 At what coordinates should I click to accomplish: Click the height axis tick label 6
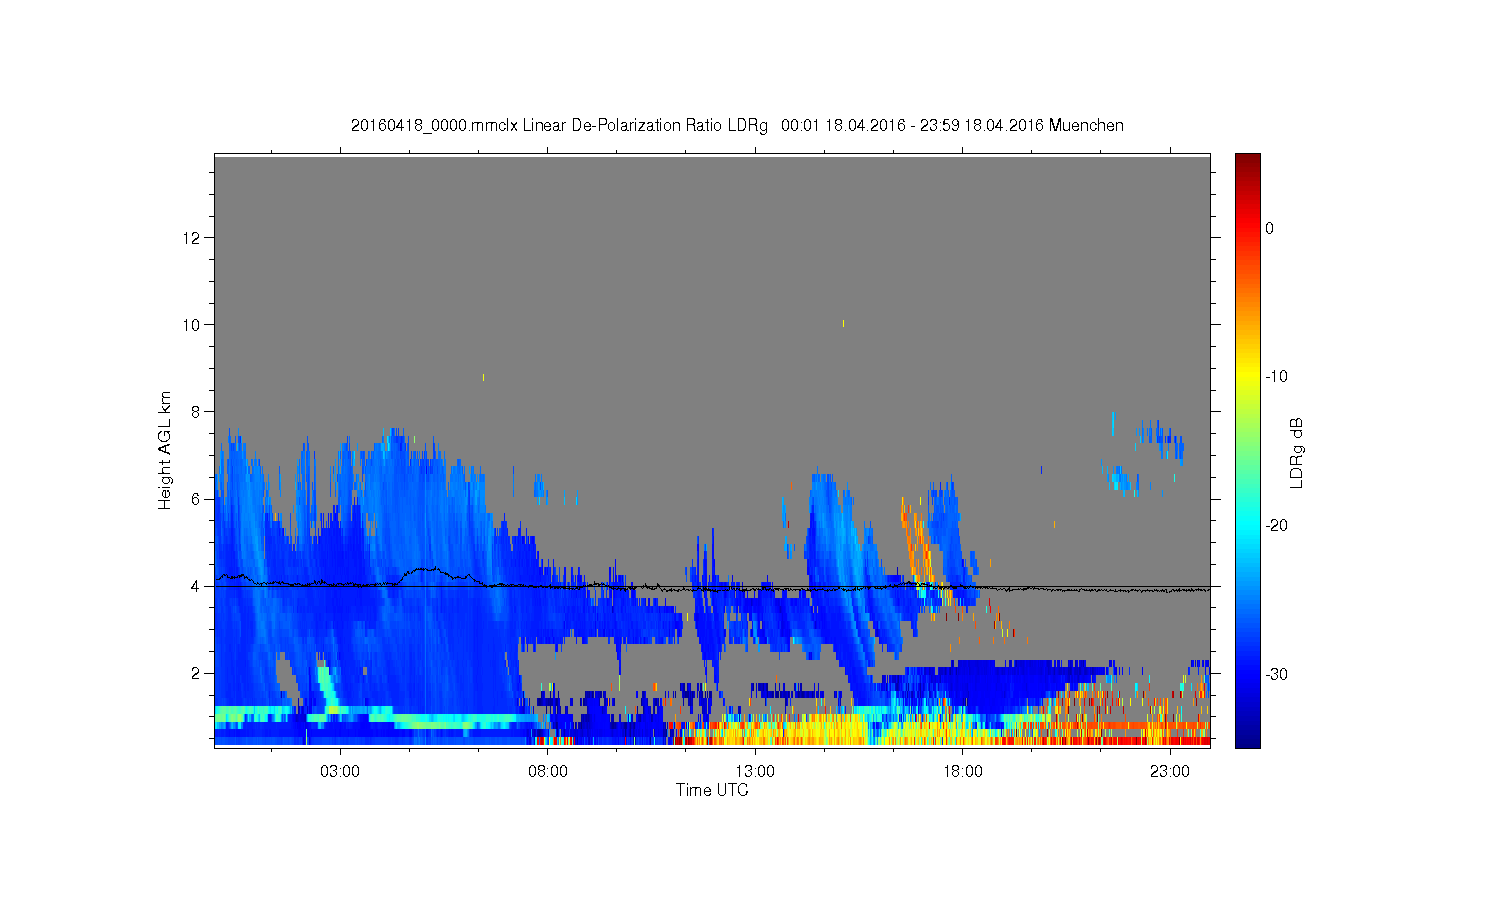(x=197, y=499)
